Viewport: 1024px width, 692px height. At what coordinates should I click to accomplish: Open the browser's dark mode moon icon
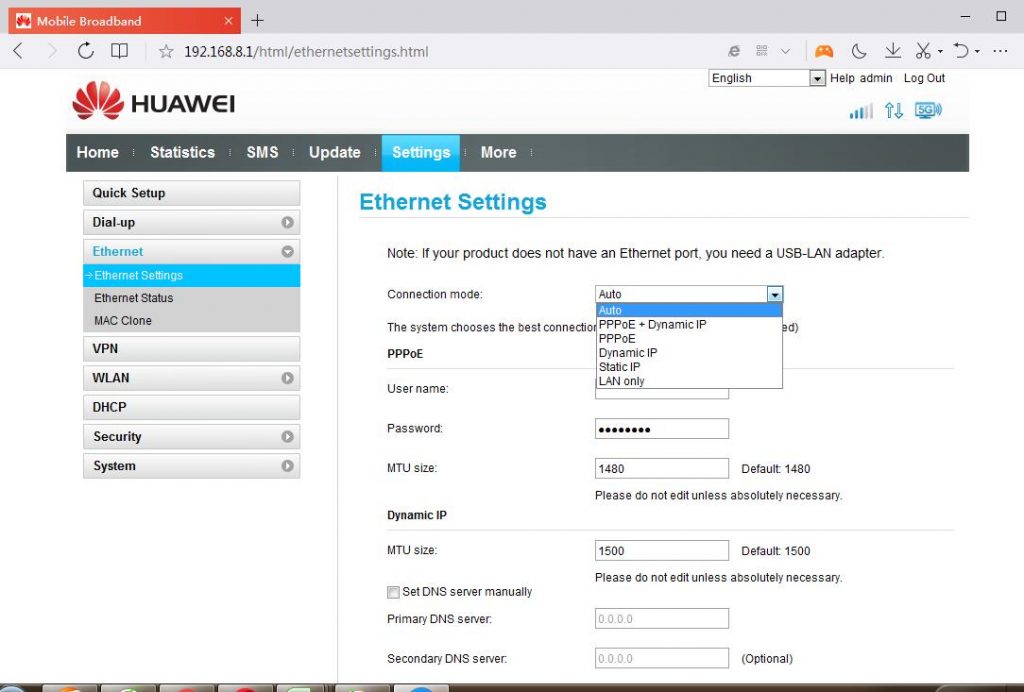tap(860, 50)
